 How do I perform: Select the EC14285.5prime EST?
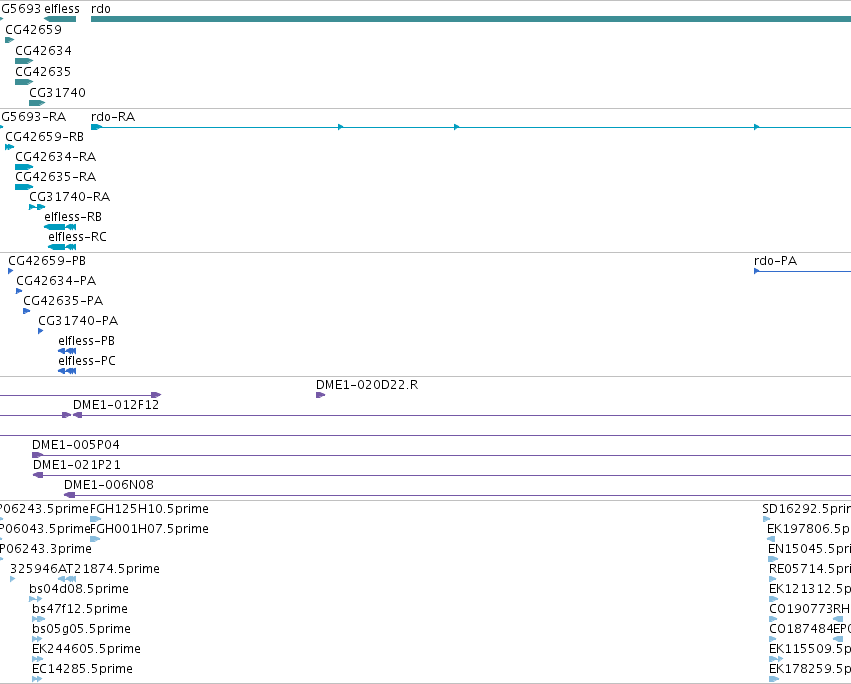pos(37,679)
